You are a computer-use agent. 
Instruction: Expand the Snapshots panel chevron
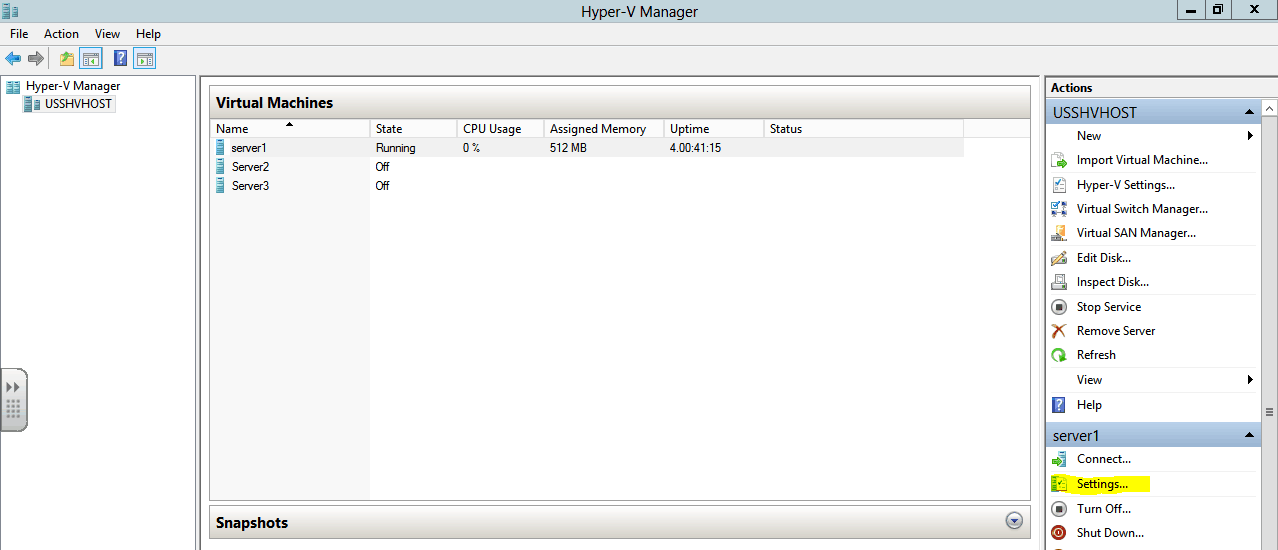point(1015,521)
